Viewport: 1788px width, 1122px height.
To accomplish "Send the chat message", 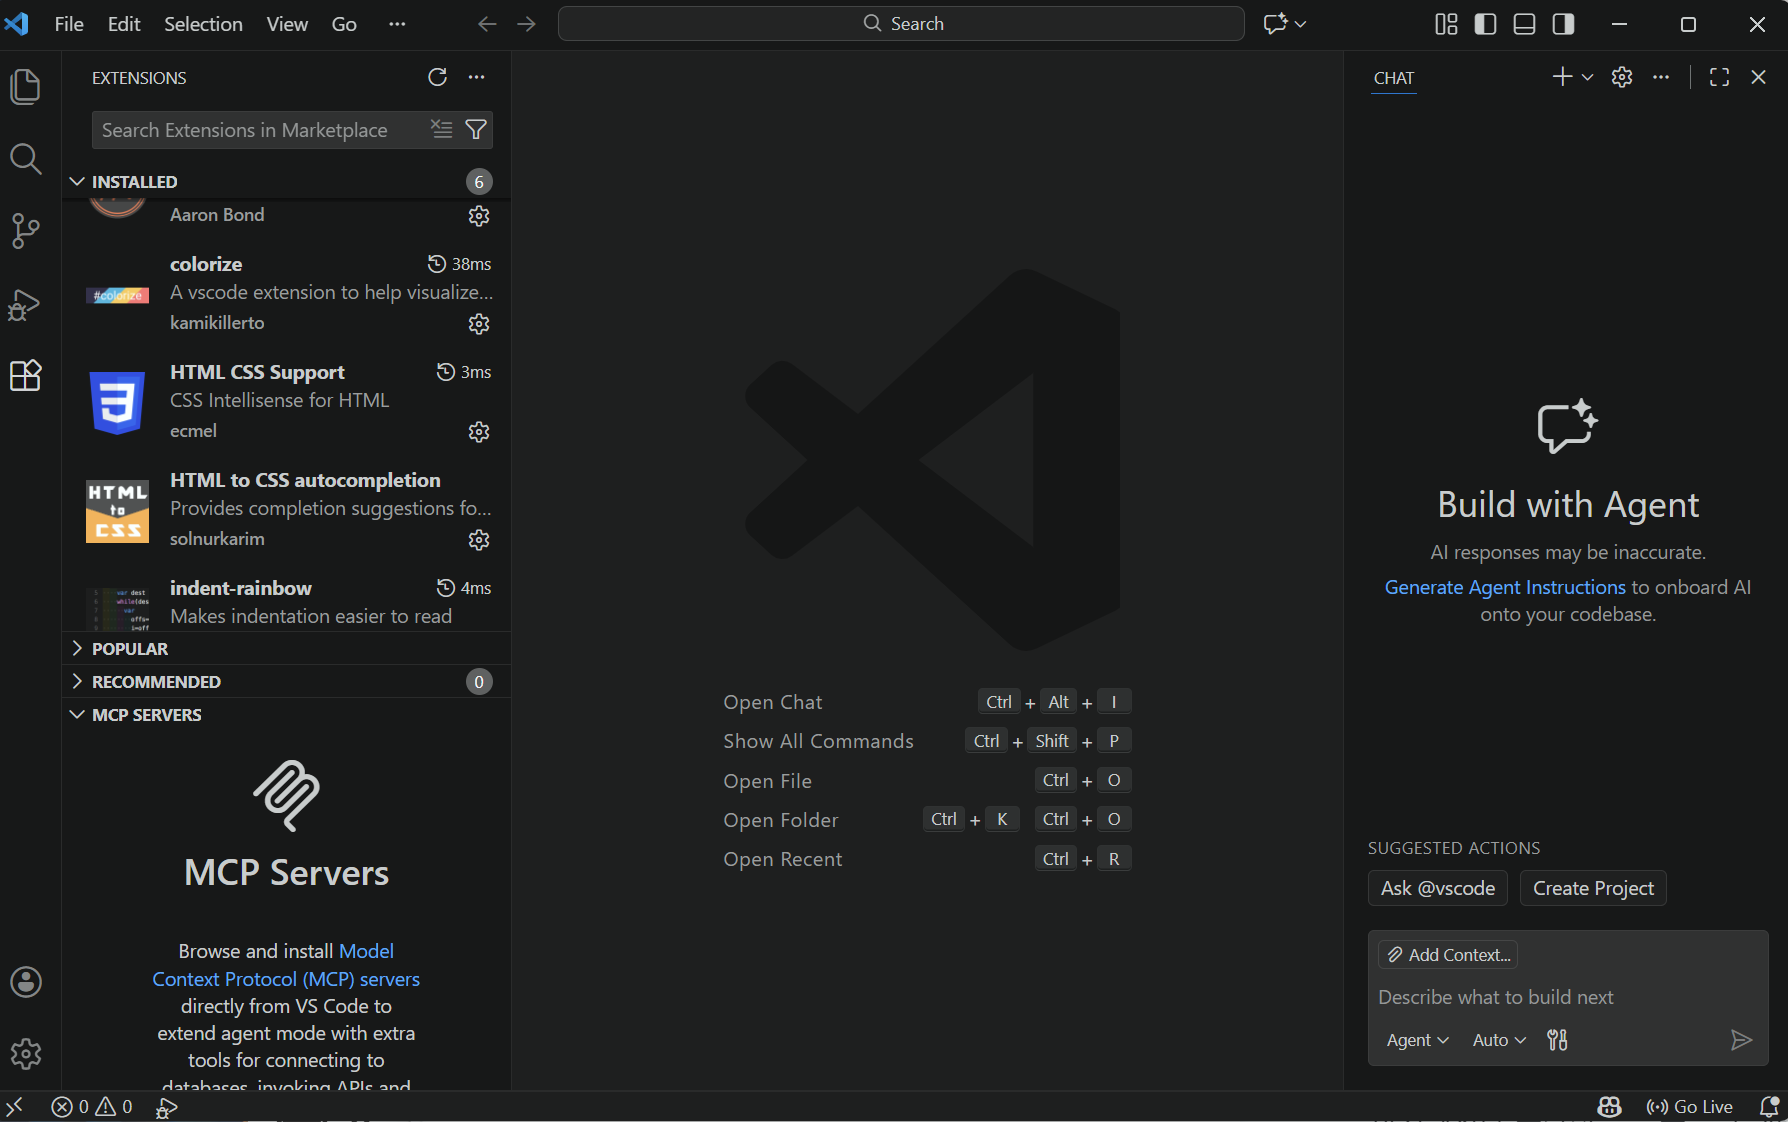I will click(x=1741, y=1040).
